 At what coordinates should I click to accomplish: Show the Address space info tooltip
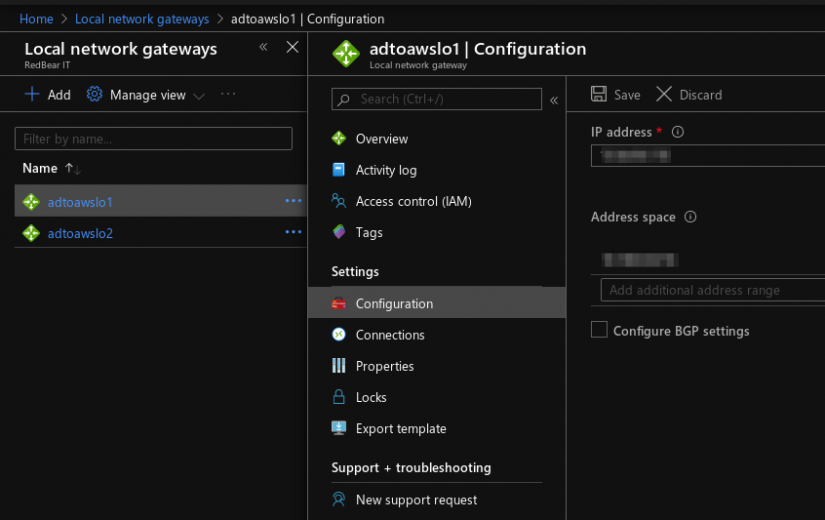tap(690, 216)
